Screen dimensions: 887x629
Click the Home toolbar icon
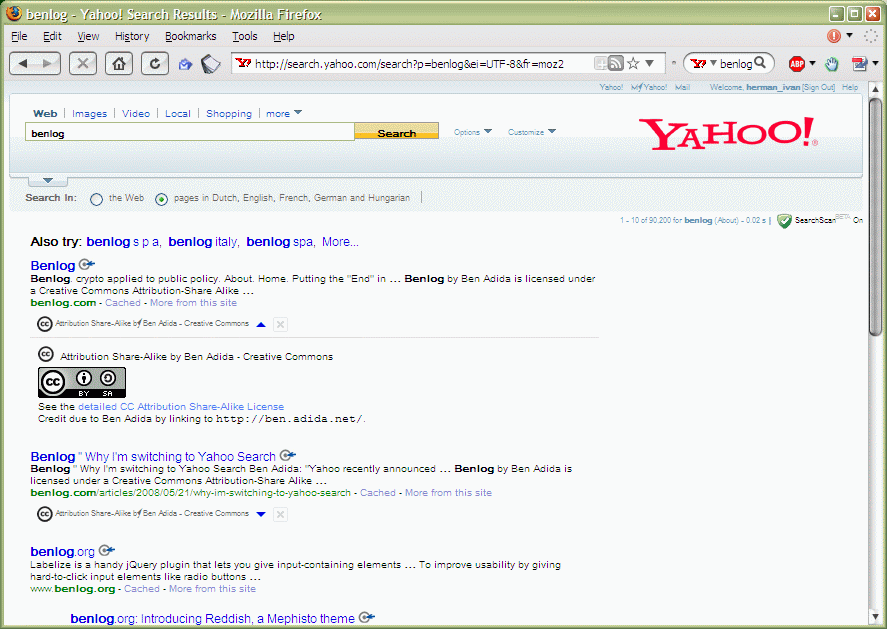click(x=119, y=63)
